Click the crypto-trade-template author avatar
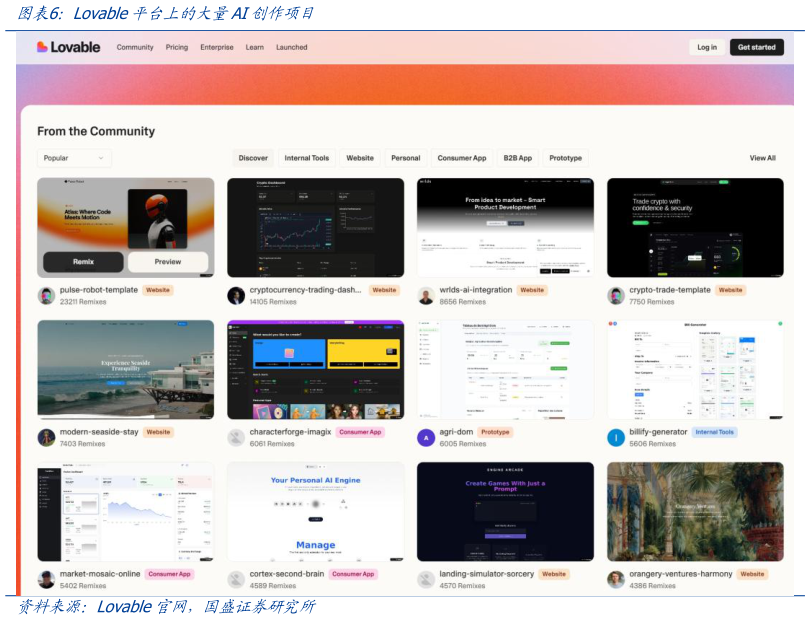 click(616, 296)
